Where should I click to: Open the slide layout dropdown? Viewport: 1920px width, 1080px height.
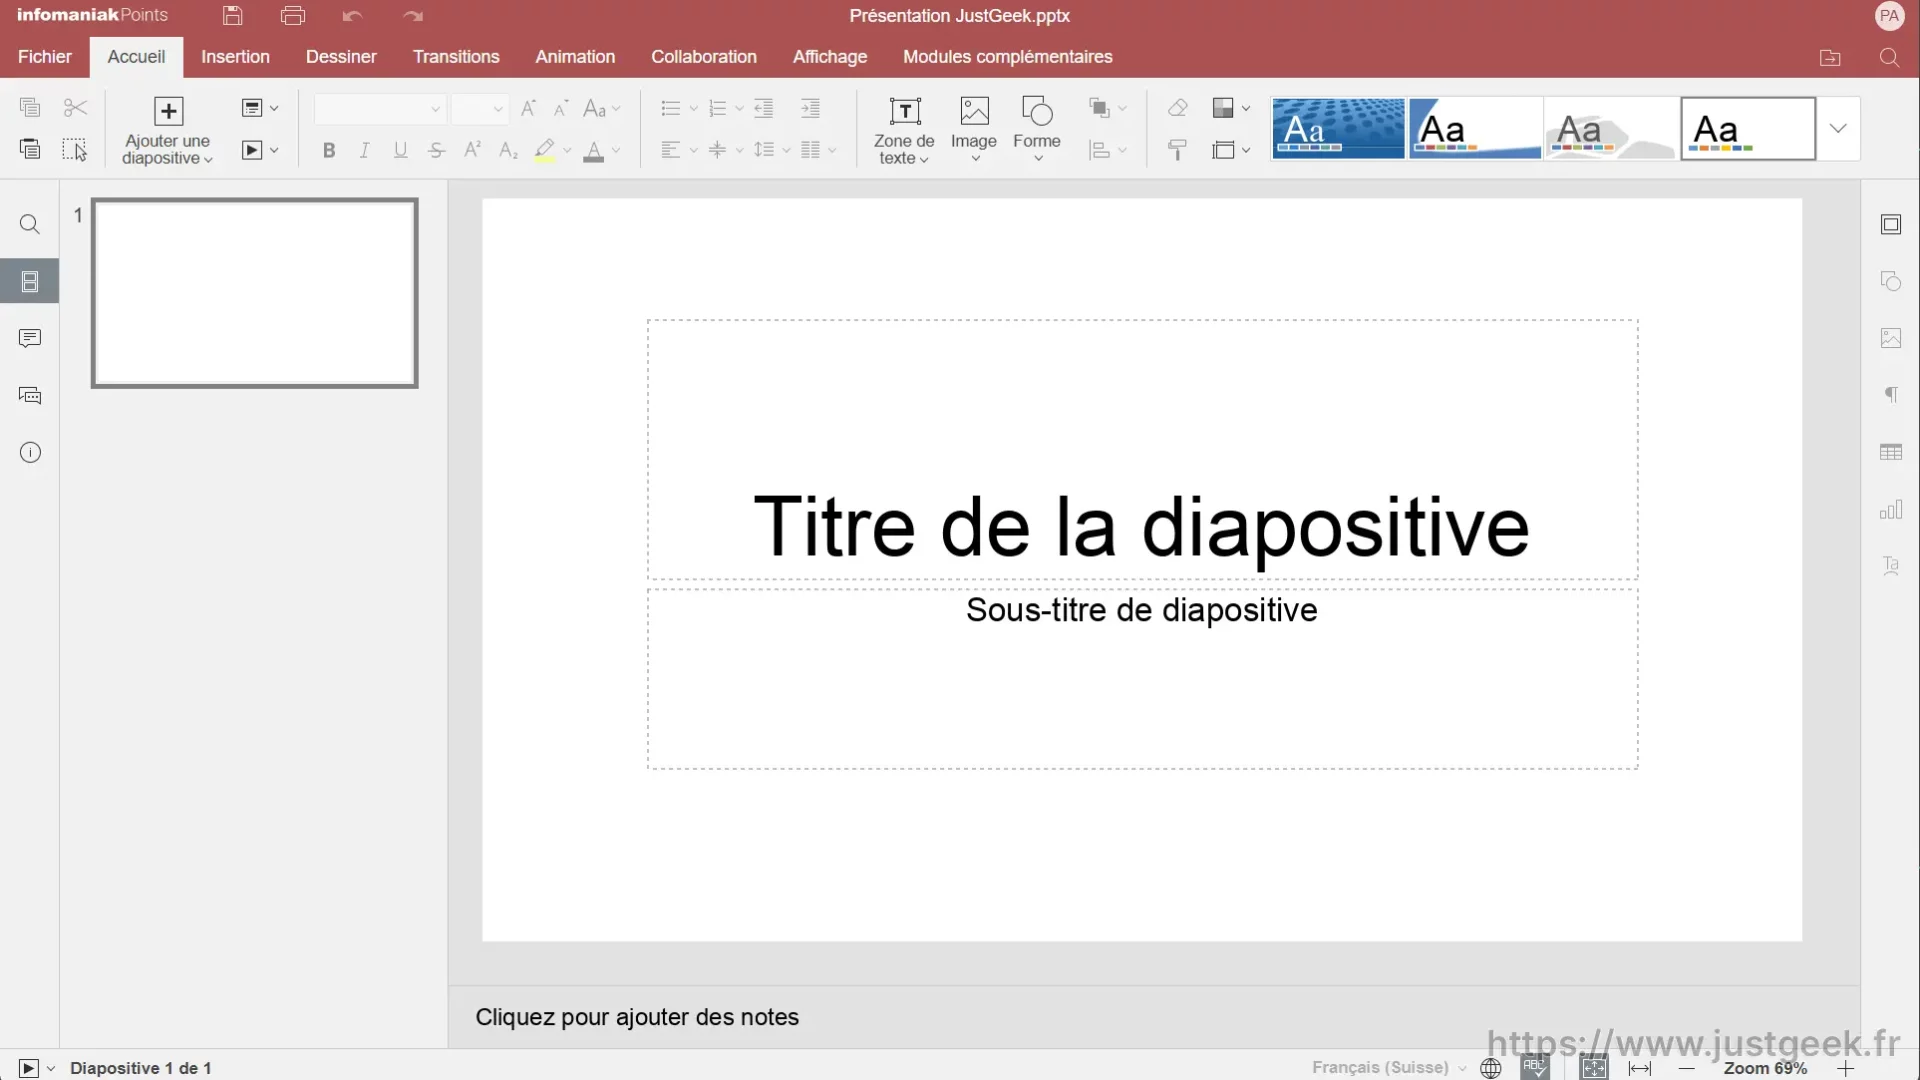click(x=260, y=108)
